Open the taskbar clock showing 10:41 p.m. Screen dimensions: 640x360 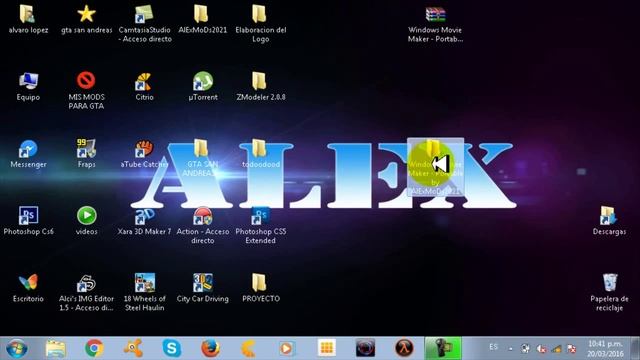[605, 349]
